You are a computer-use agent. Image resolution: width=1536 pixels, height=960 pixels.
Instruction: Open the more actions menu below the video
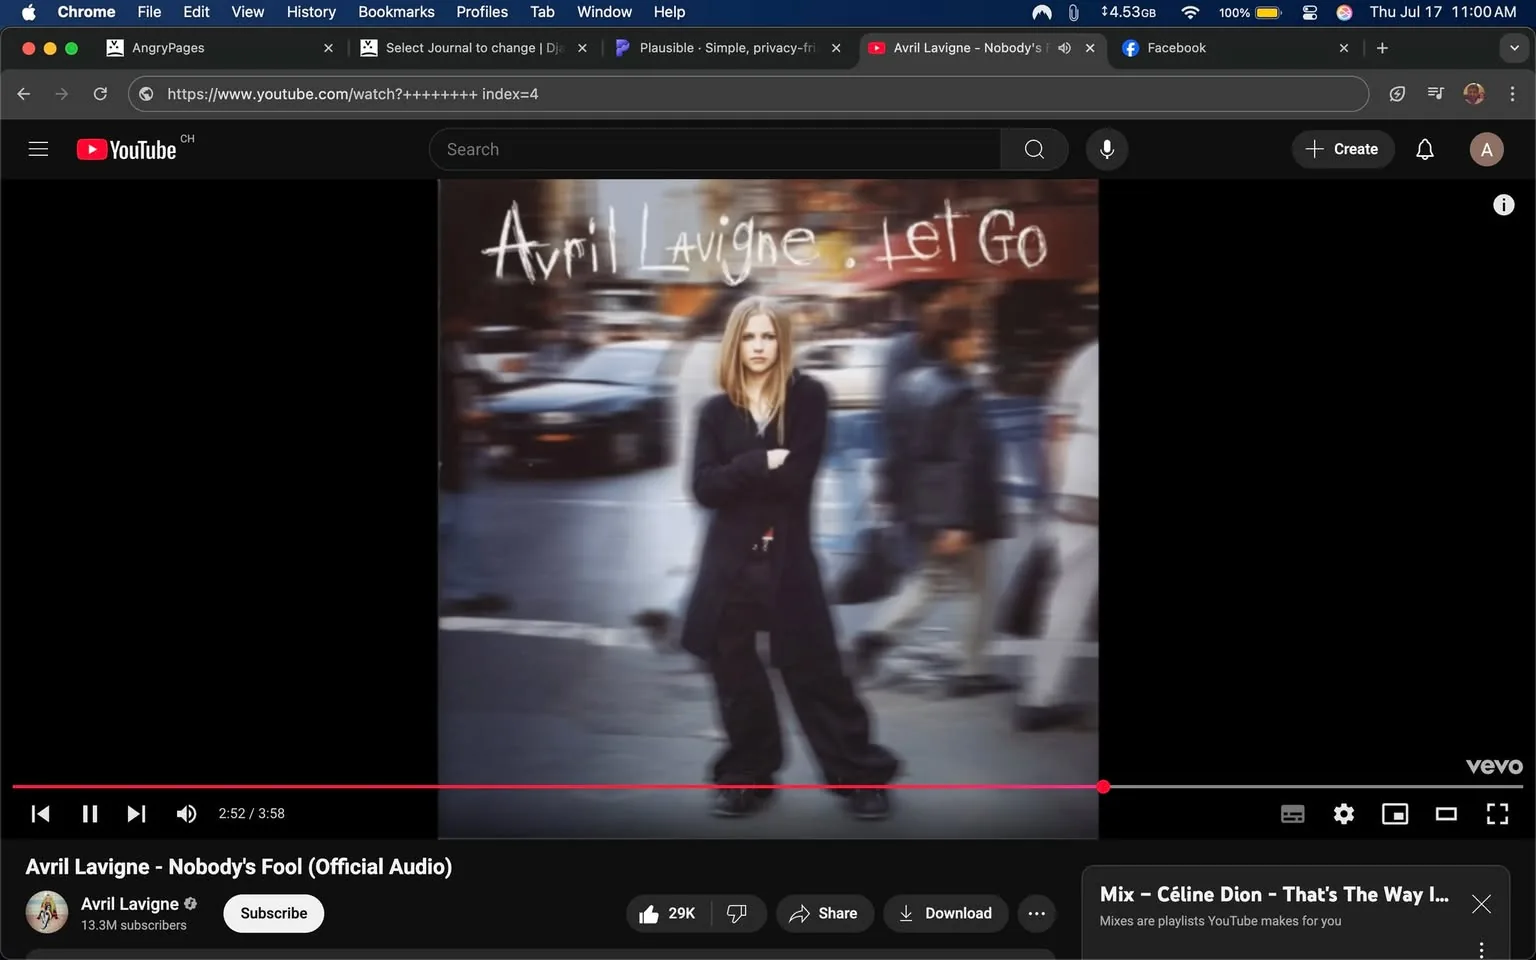pyautogui.click(x=1036, y=913)
